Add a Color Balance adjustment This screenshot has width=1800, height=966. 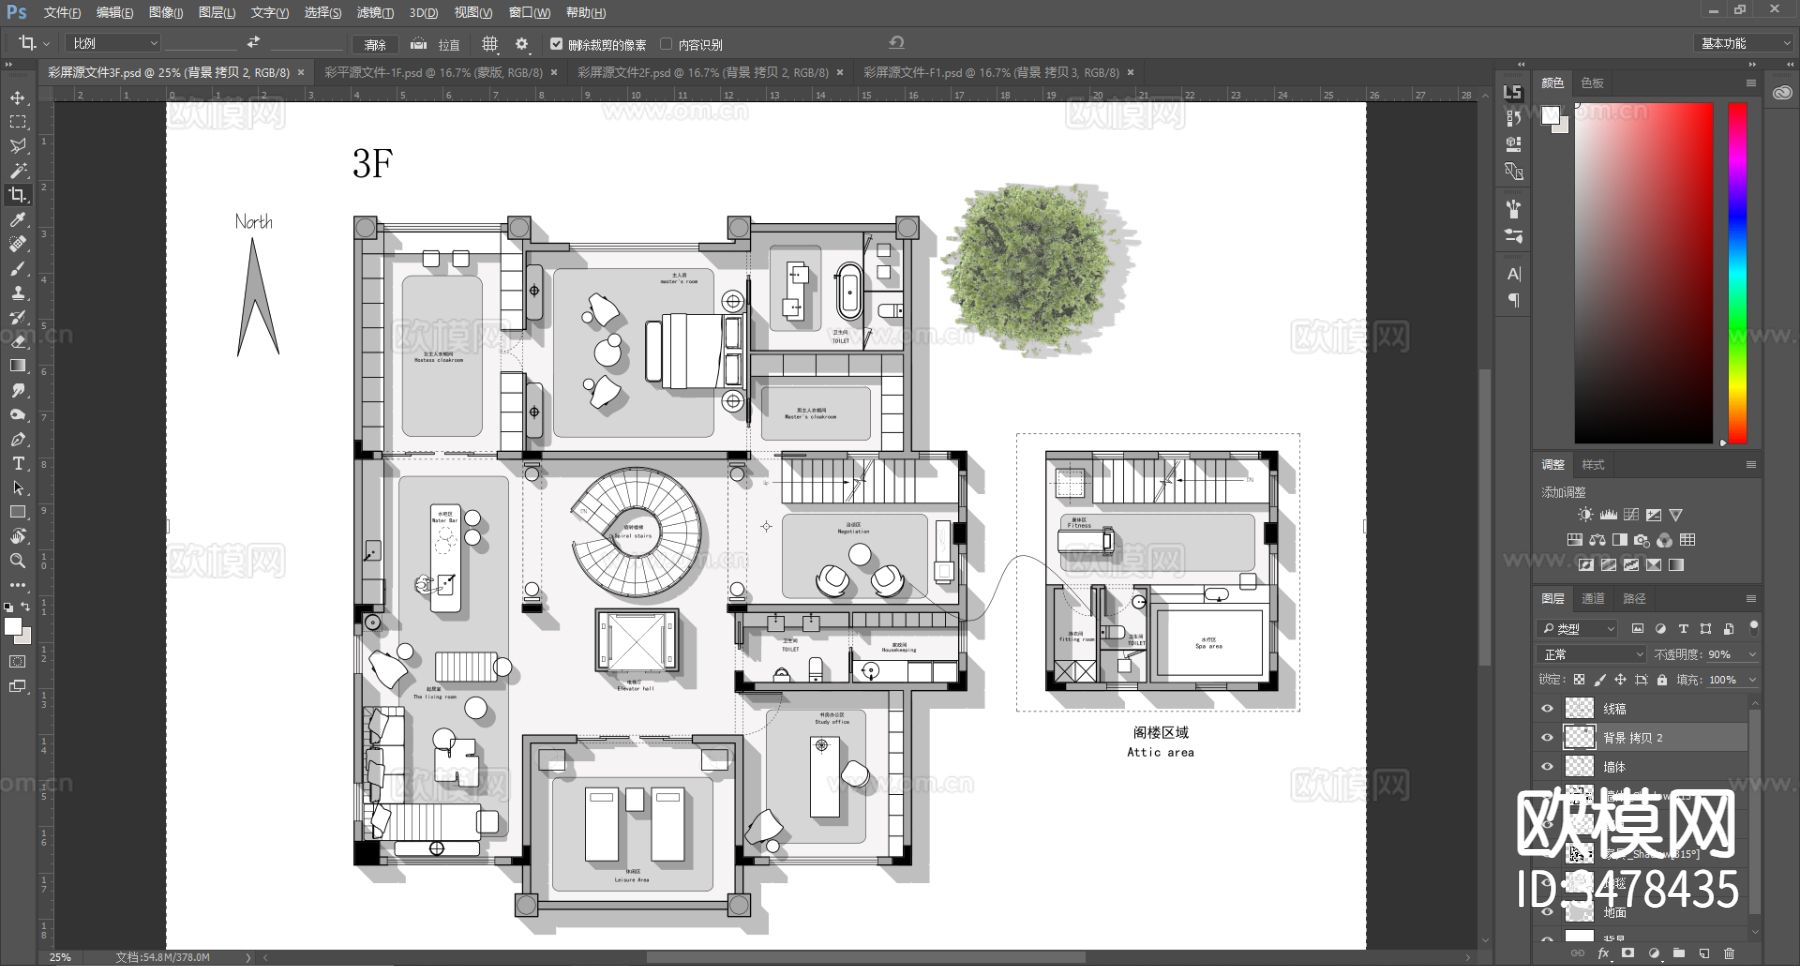[x=1597, y=540]
